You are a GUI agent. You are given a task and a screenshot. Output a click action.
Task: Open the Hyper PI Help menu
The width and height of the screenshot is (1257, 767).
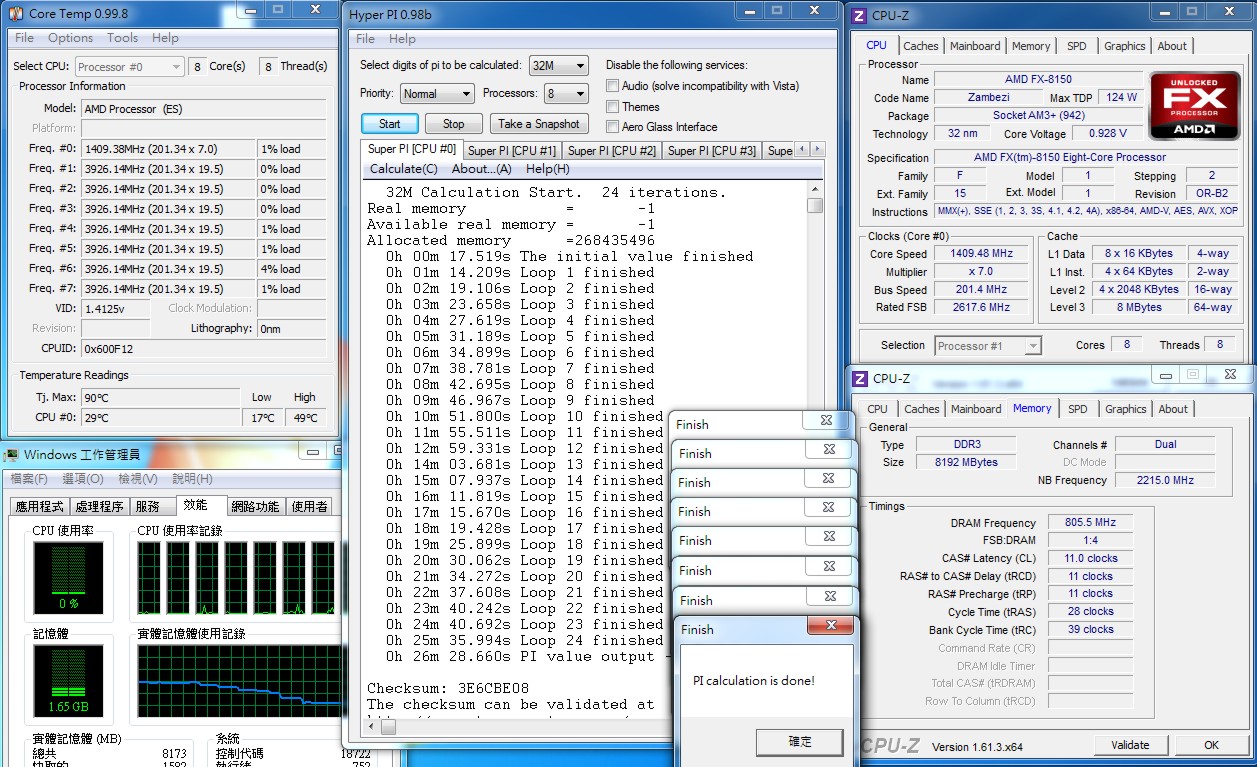pos(402,39)
